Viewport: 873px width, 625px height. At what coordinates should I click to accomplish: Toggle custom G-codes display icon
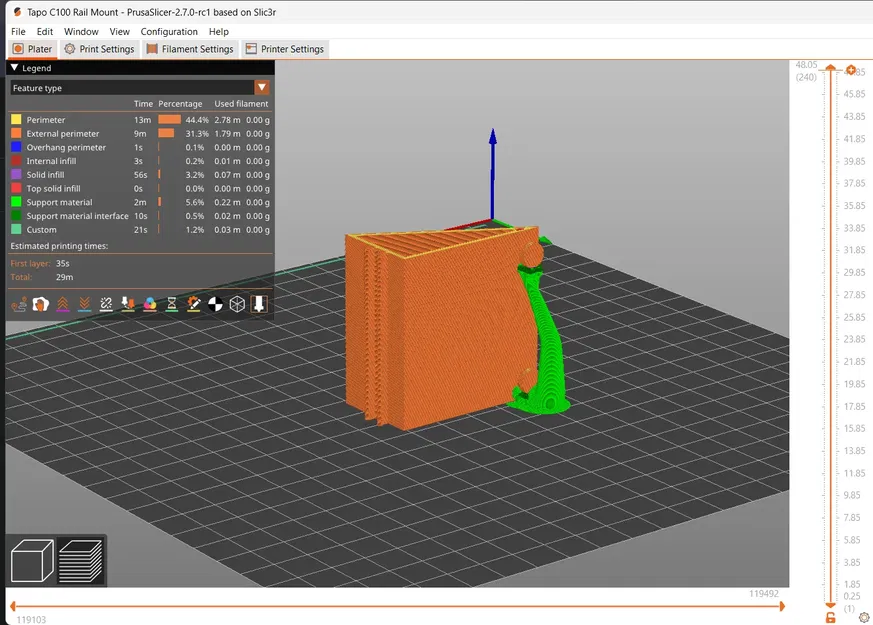(193, 304)
